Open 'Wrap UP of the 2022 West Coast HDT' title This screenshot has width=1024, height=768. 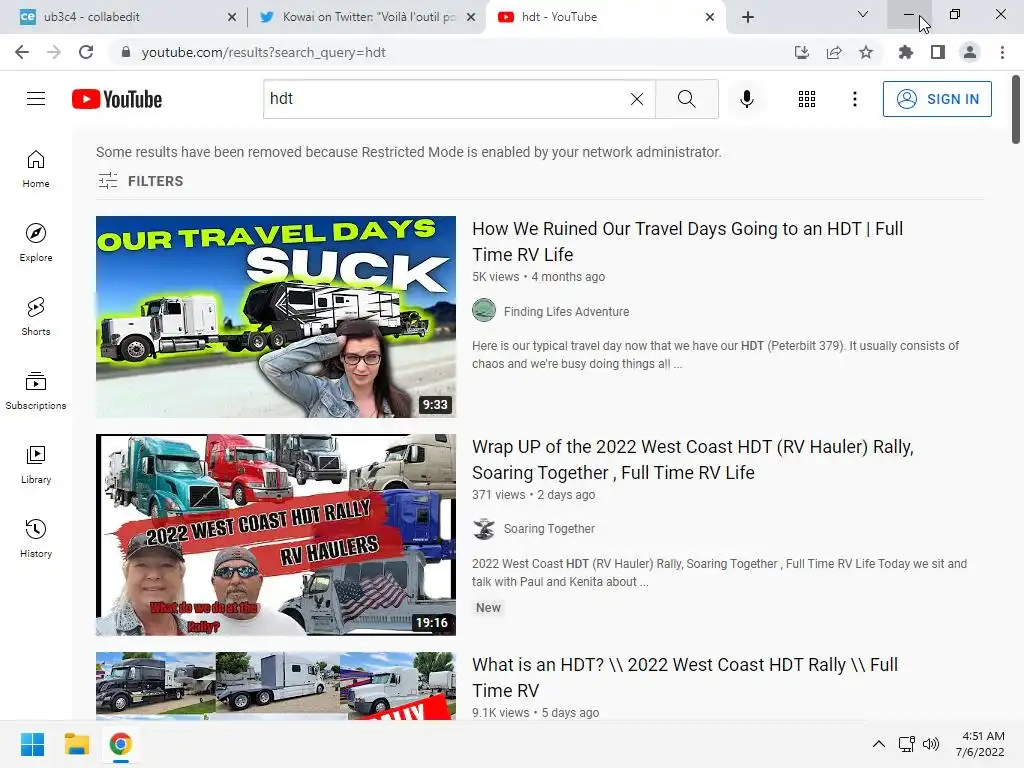point(693,460)
